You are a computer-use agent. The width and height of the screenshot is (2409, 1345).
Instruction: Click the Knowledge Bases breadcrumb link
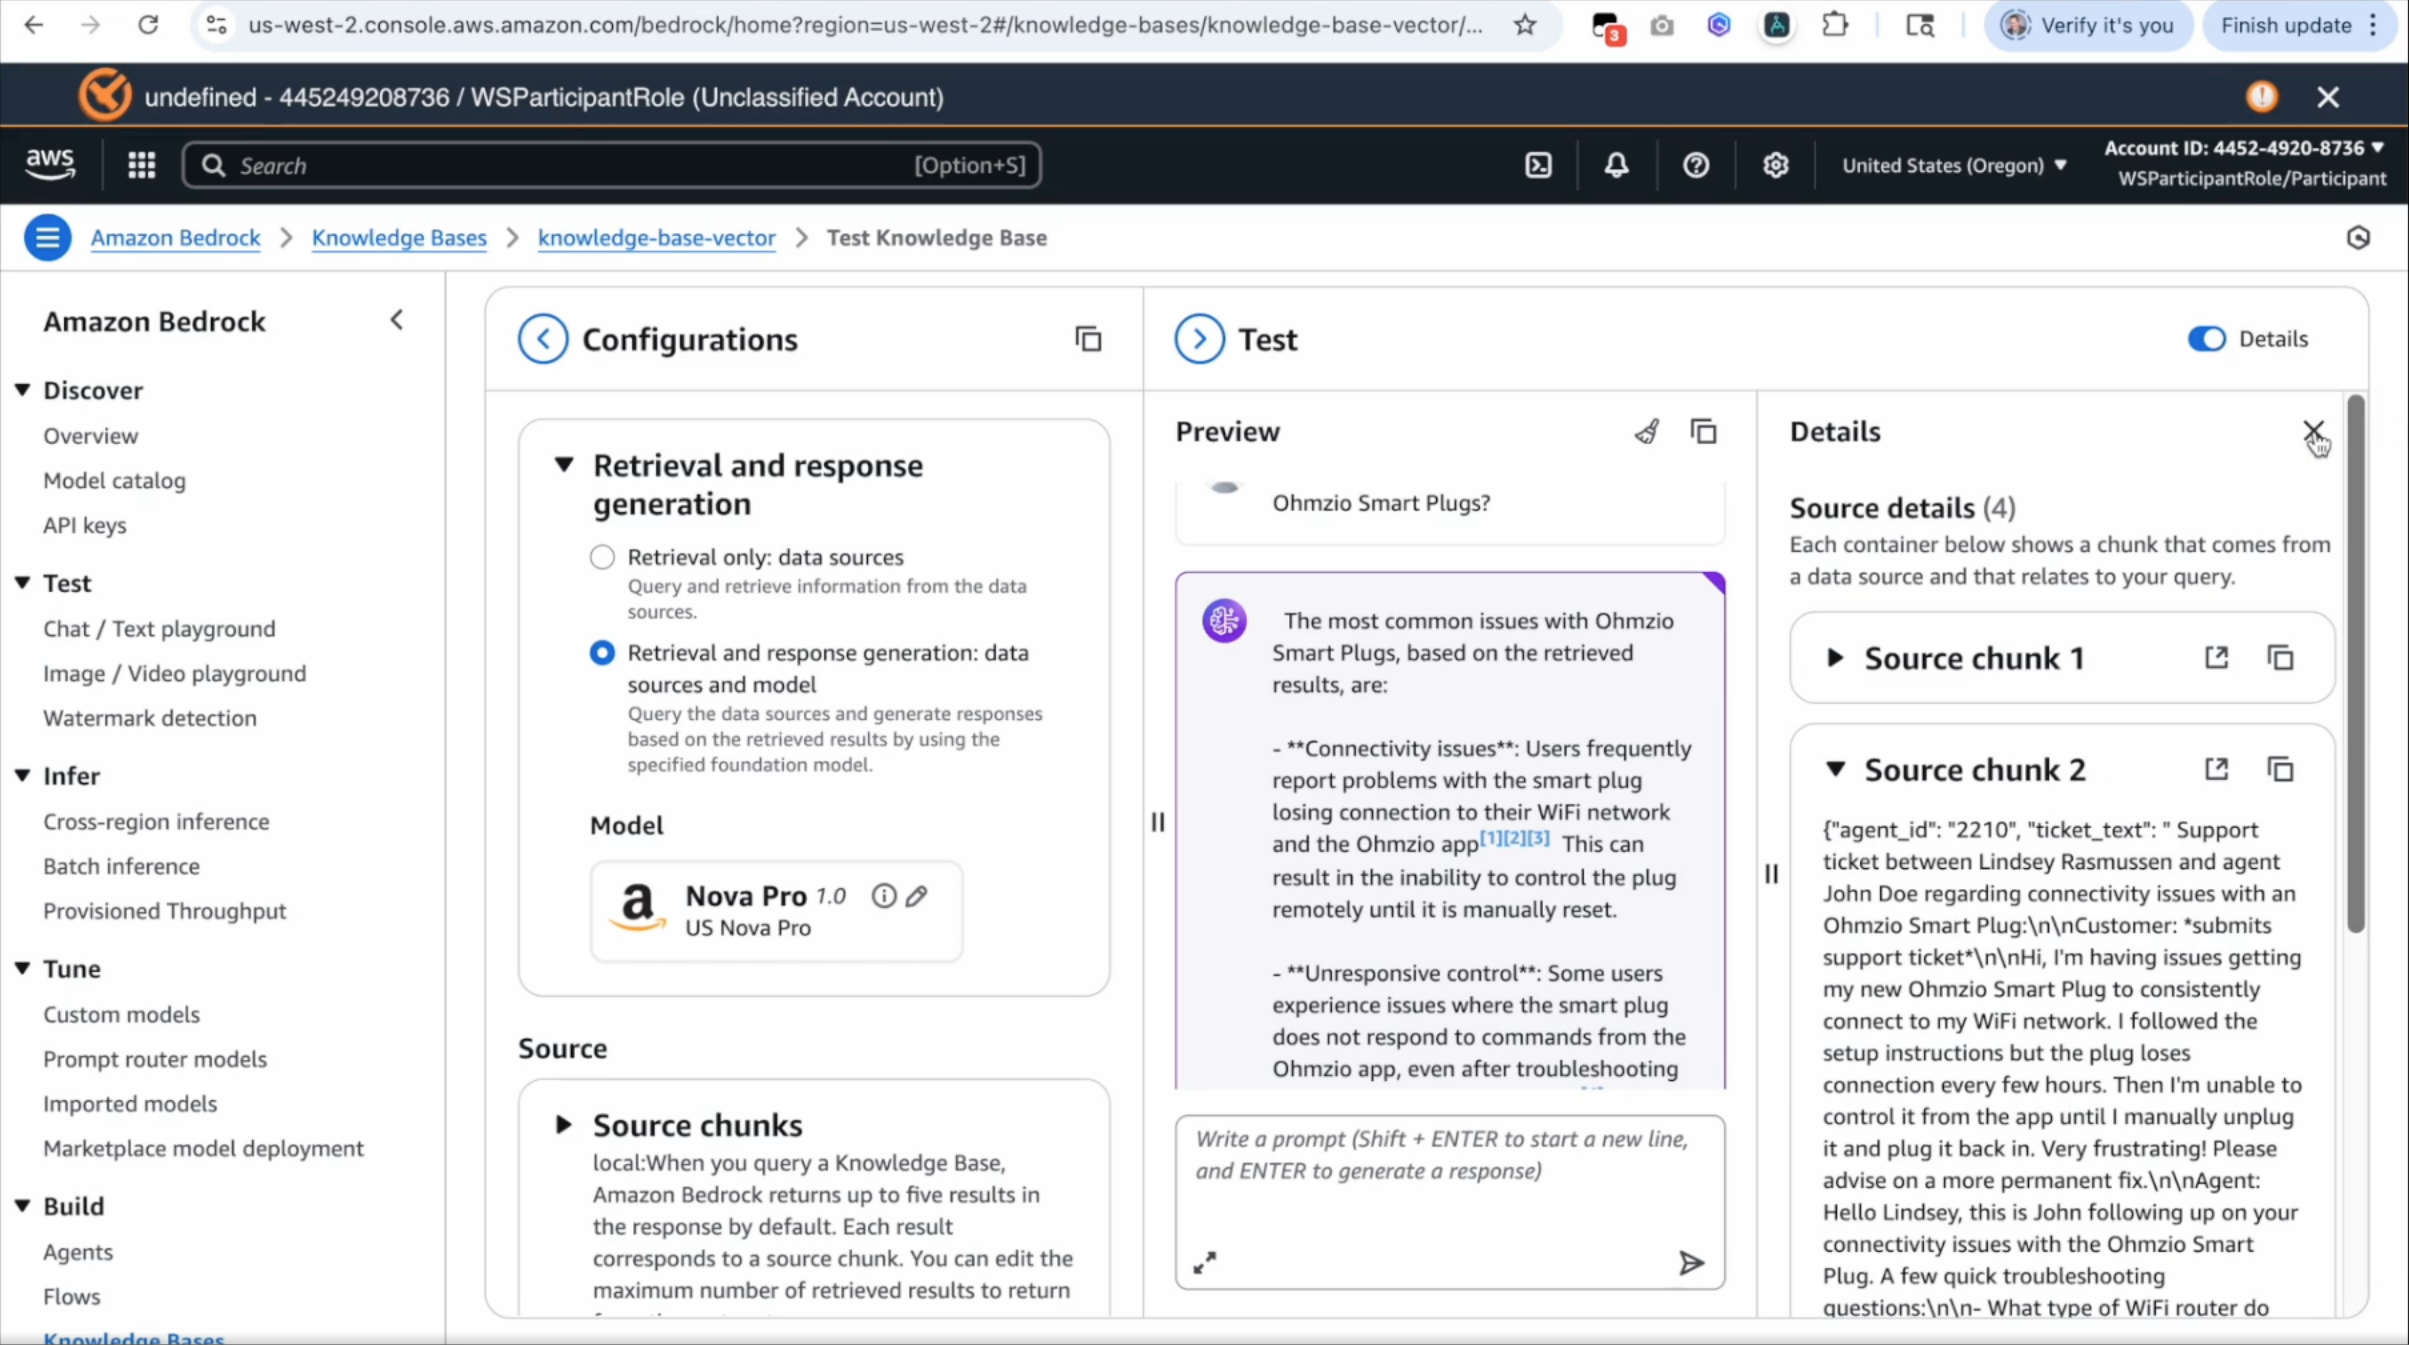399,238
